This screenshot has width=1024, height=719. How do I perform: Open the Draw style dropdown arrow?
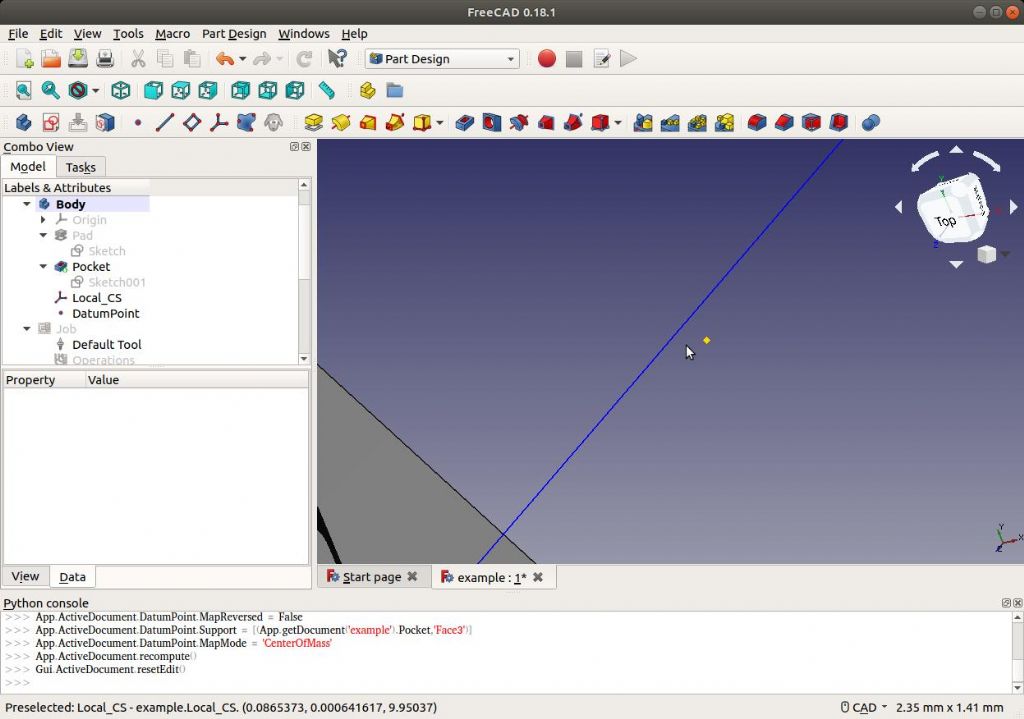pyautogui.click(x=95, y=90)
